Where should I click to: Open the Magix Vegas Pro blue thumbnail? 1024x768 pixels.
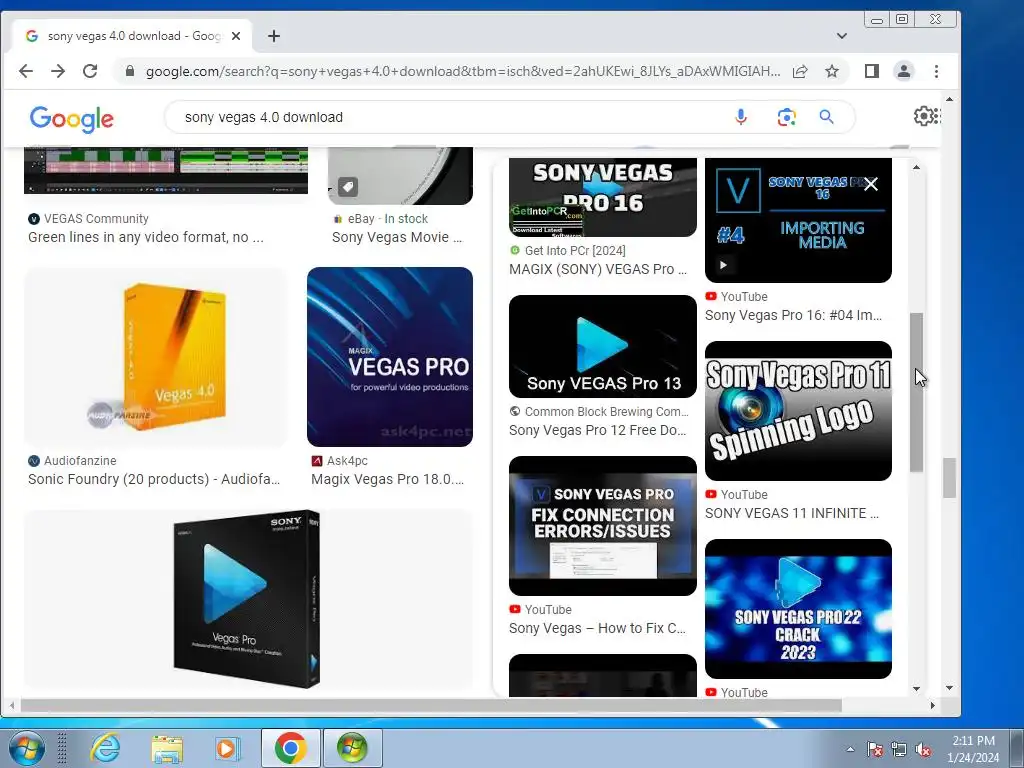click(390, 357)
